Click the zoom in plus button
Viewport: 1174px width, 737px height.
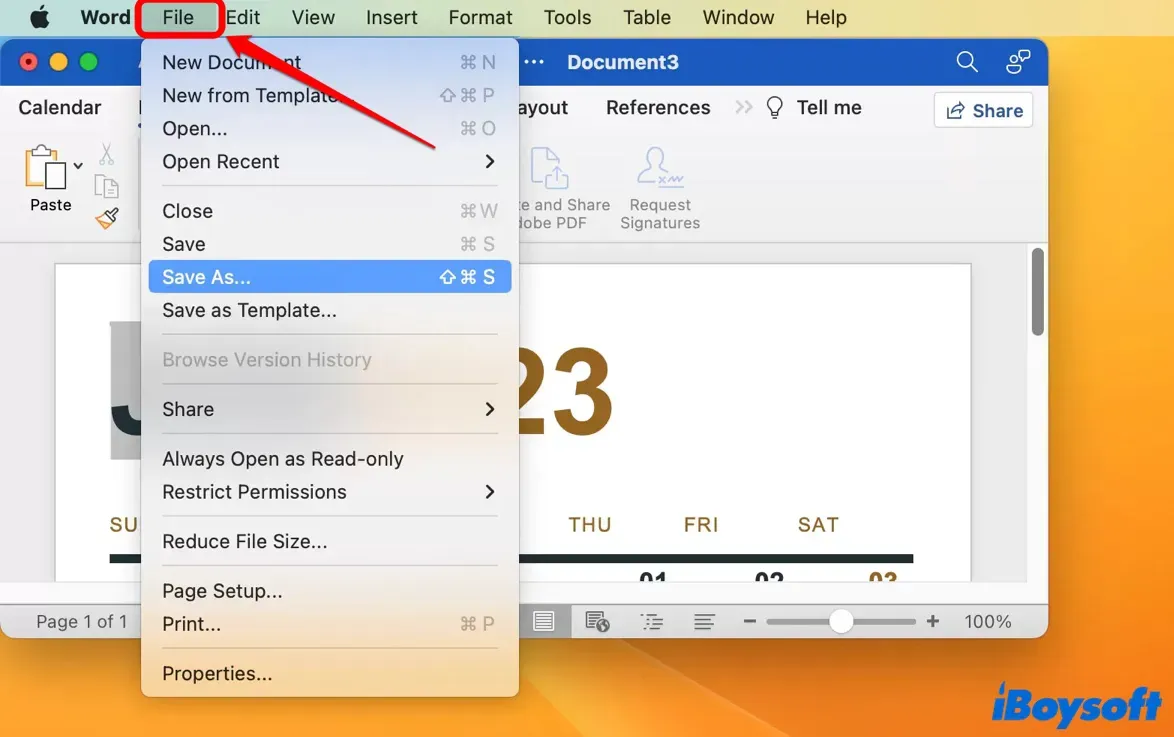pos(933,621)
